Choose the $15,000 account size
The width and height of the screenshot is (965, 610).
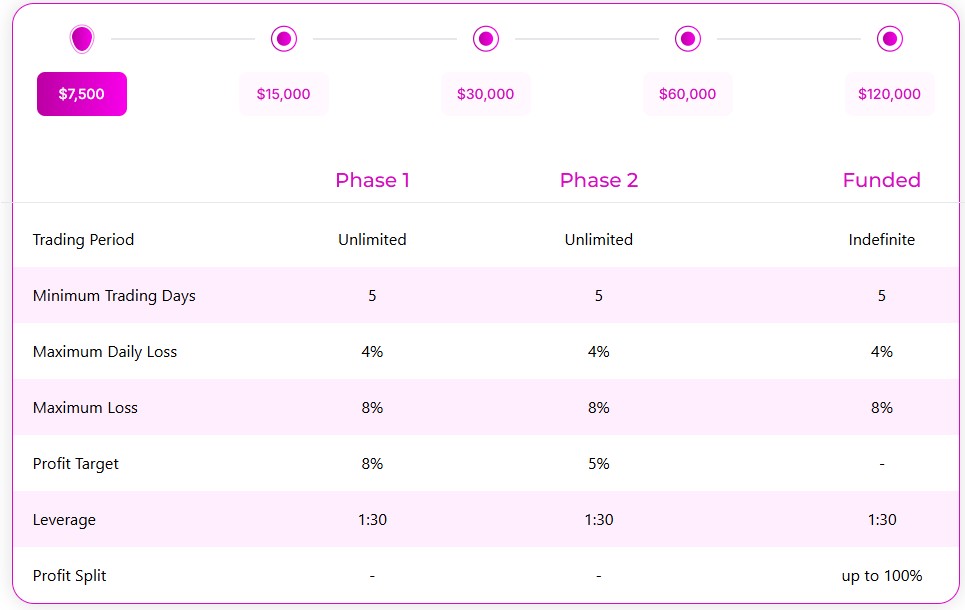click(x=284, y=94)
